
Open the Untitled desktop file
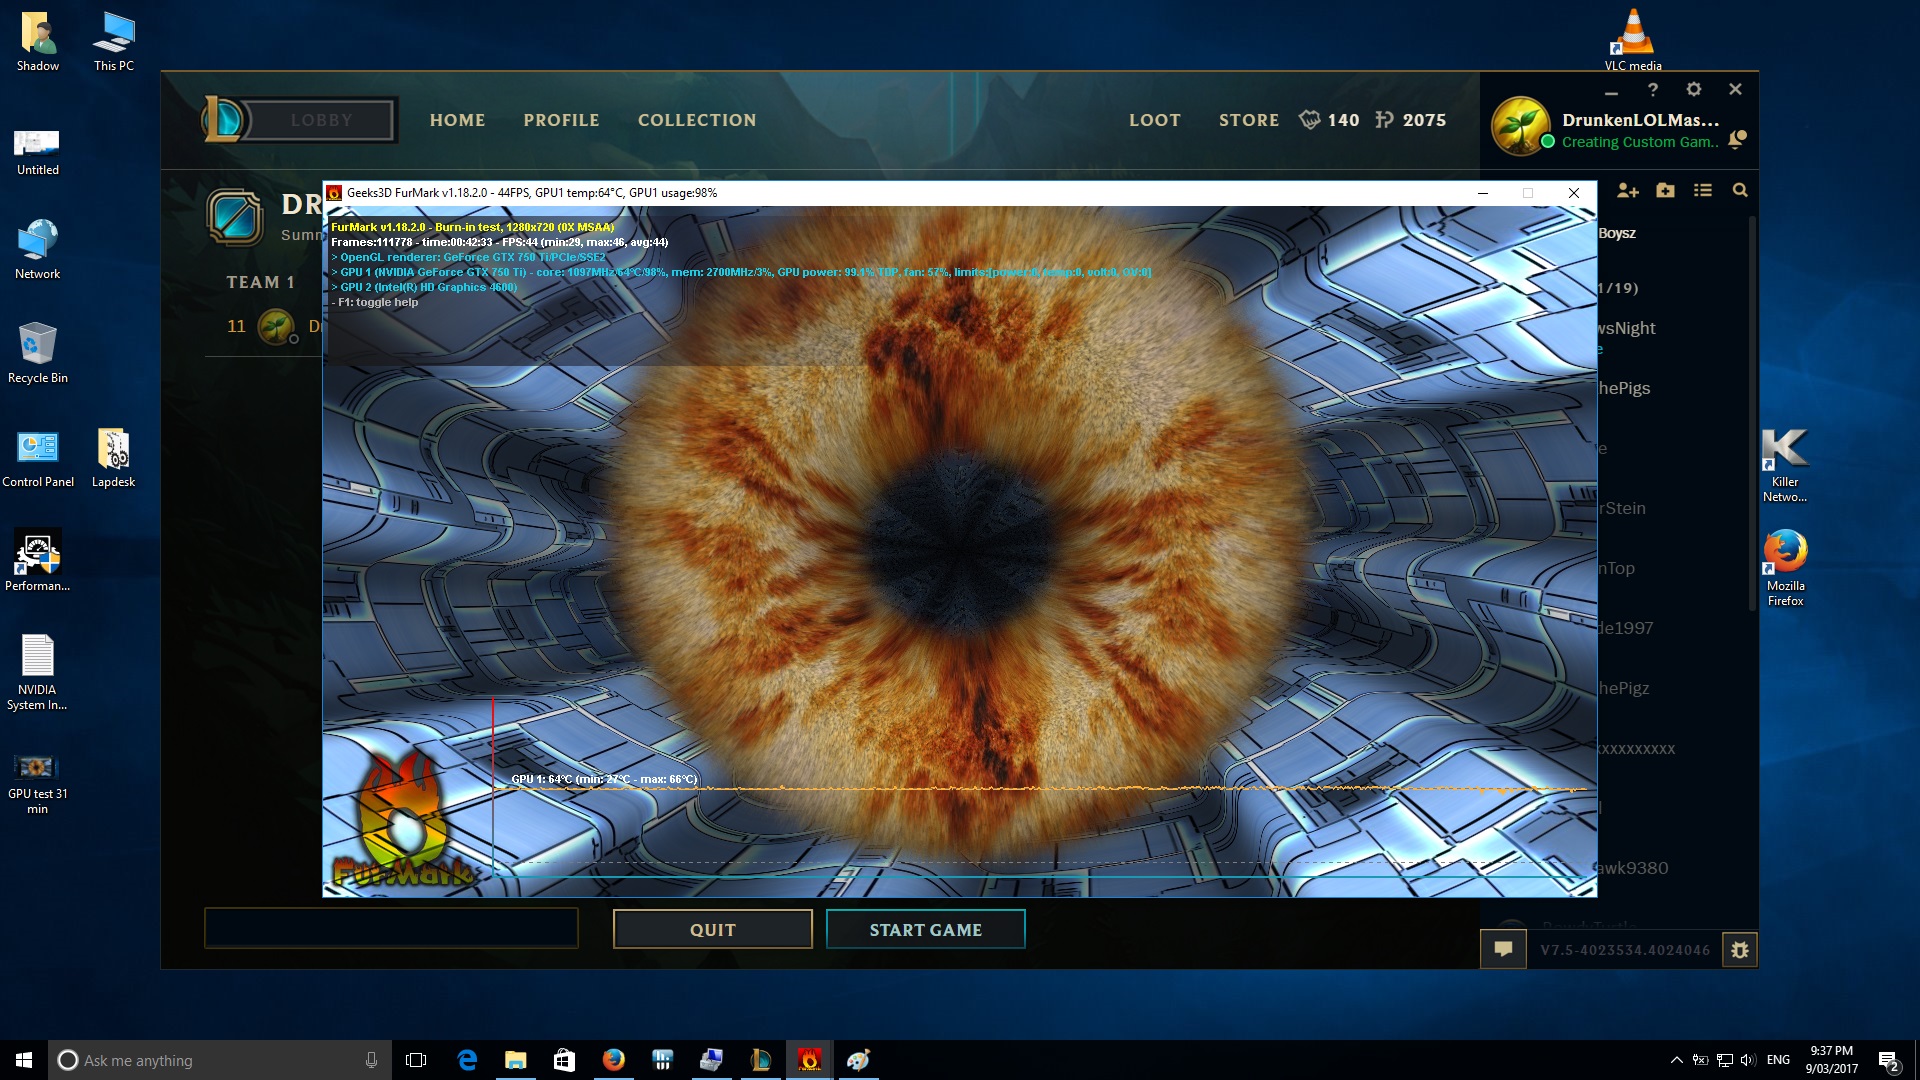tap(38, 150)
